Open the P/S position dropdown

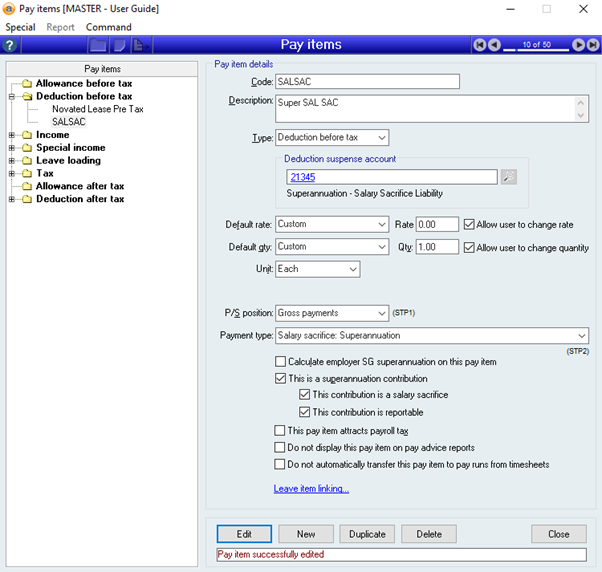tap(380, 313)
